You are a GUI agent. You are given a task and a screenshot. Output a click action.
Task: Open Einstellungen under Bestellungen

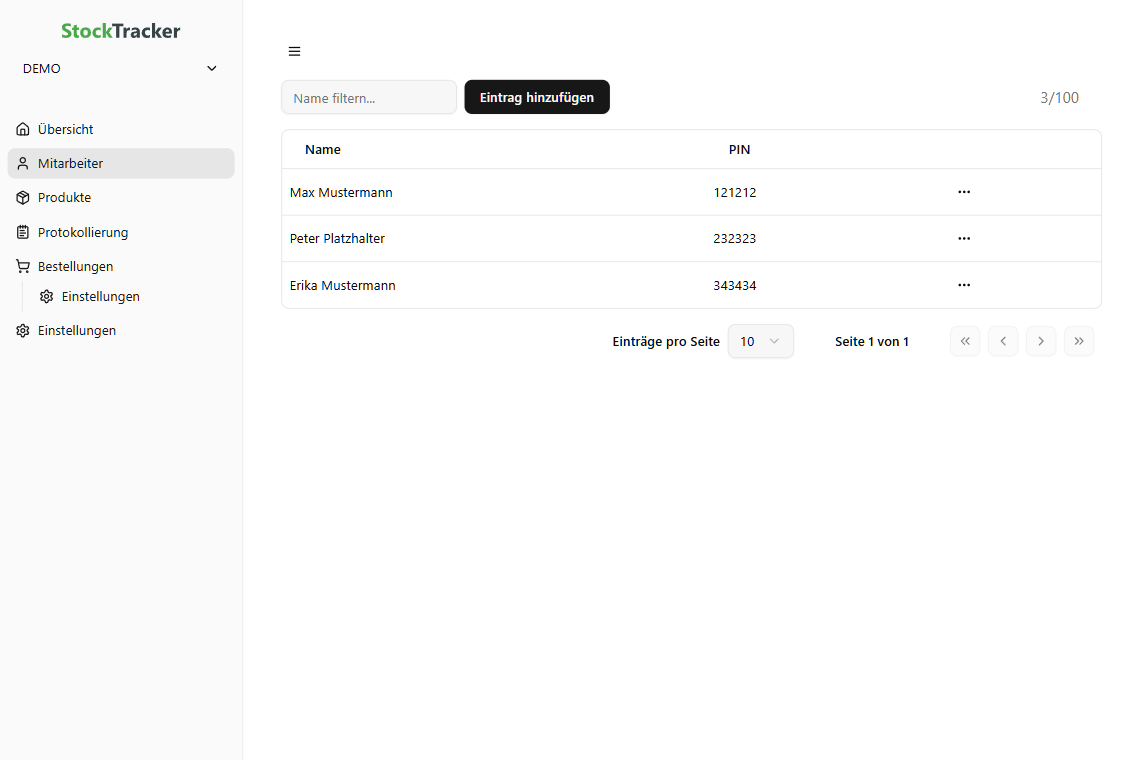[x=100, y=297]
